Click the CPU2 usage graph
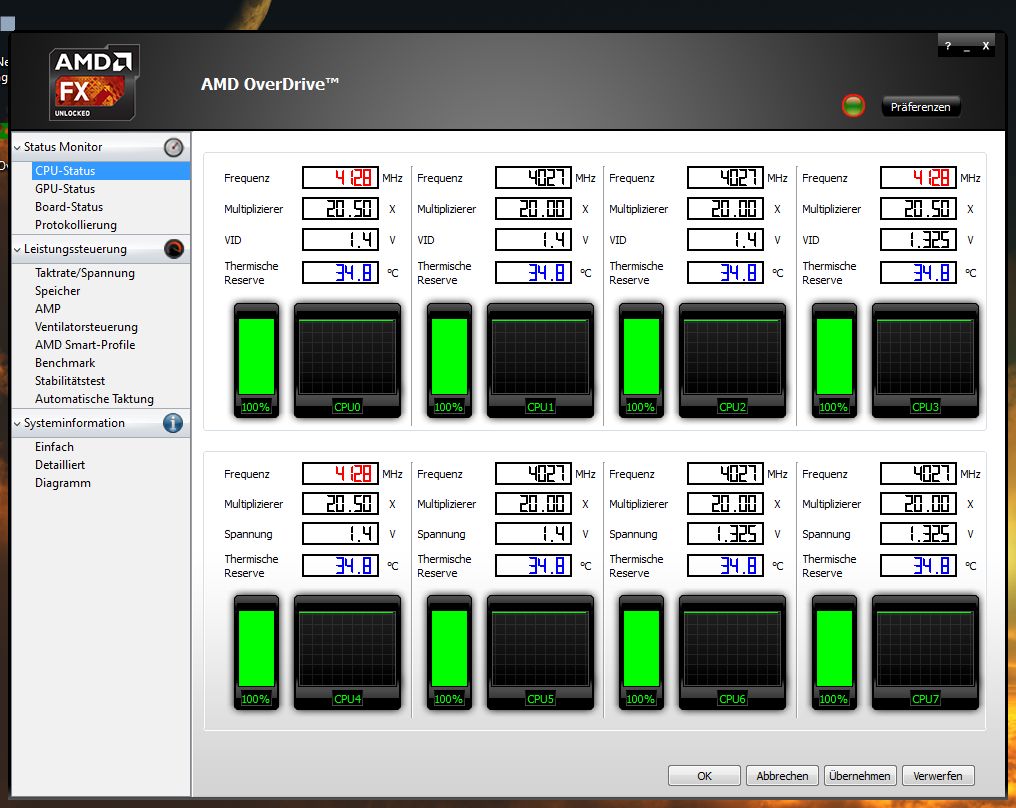This screenshot has height=808, width=1016. point(732,360)
